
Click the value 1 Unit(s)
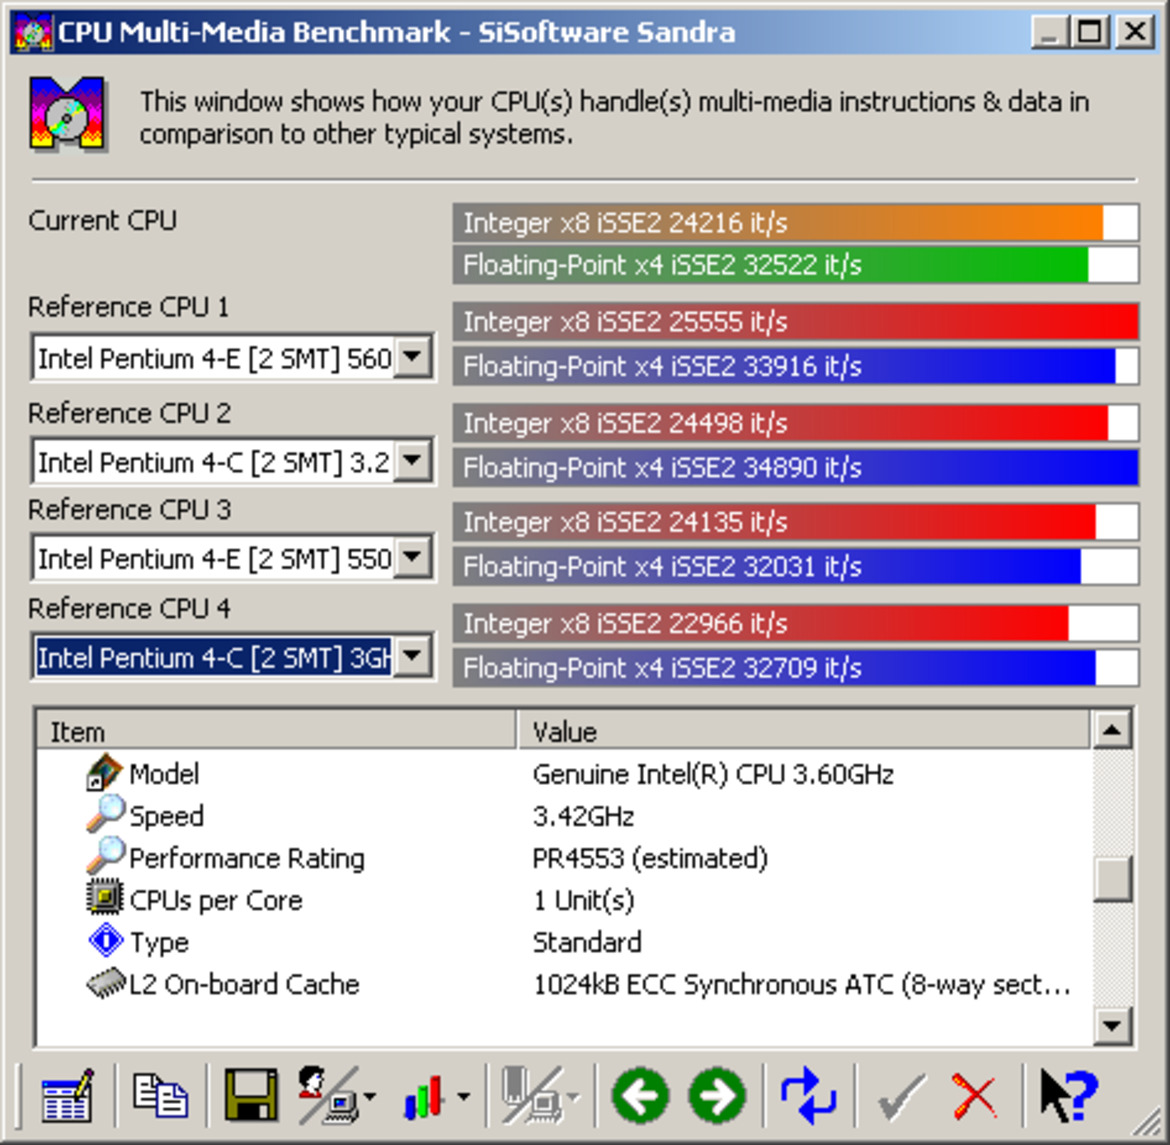point(584,900)
